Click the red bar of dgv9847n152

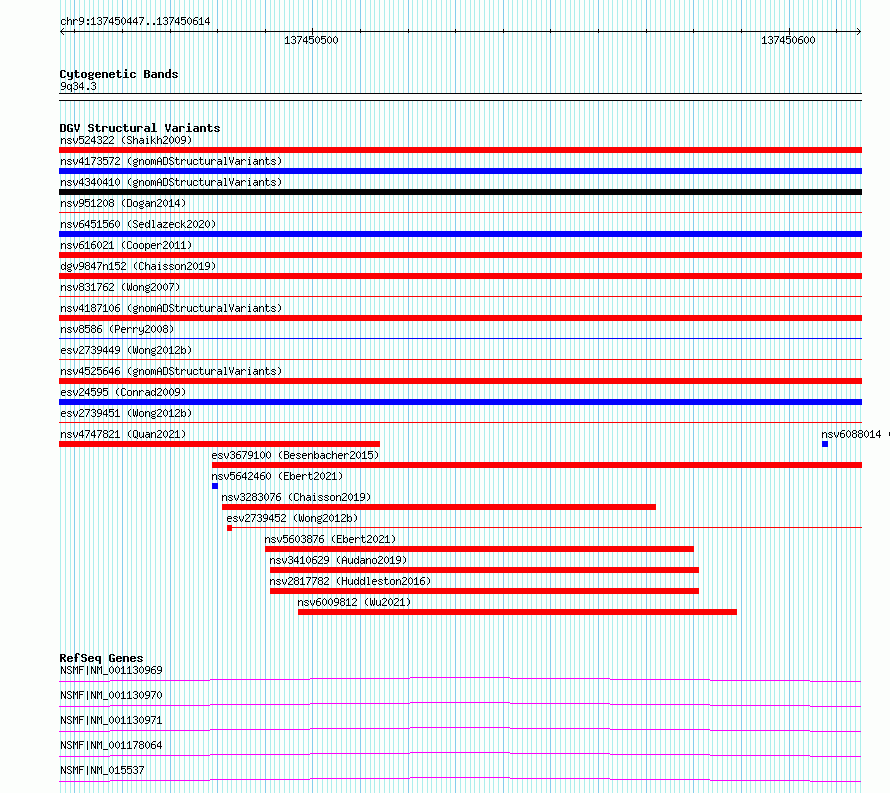coord(460,276)
